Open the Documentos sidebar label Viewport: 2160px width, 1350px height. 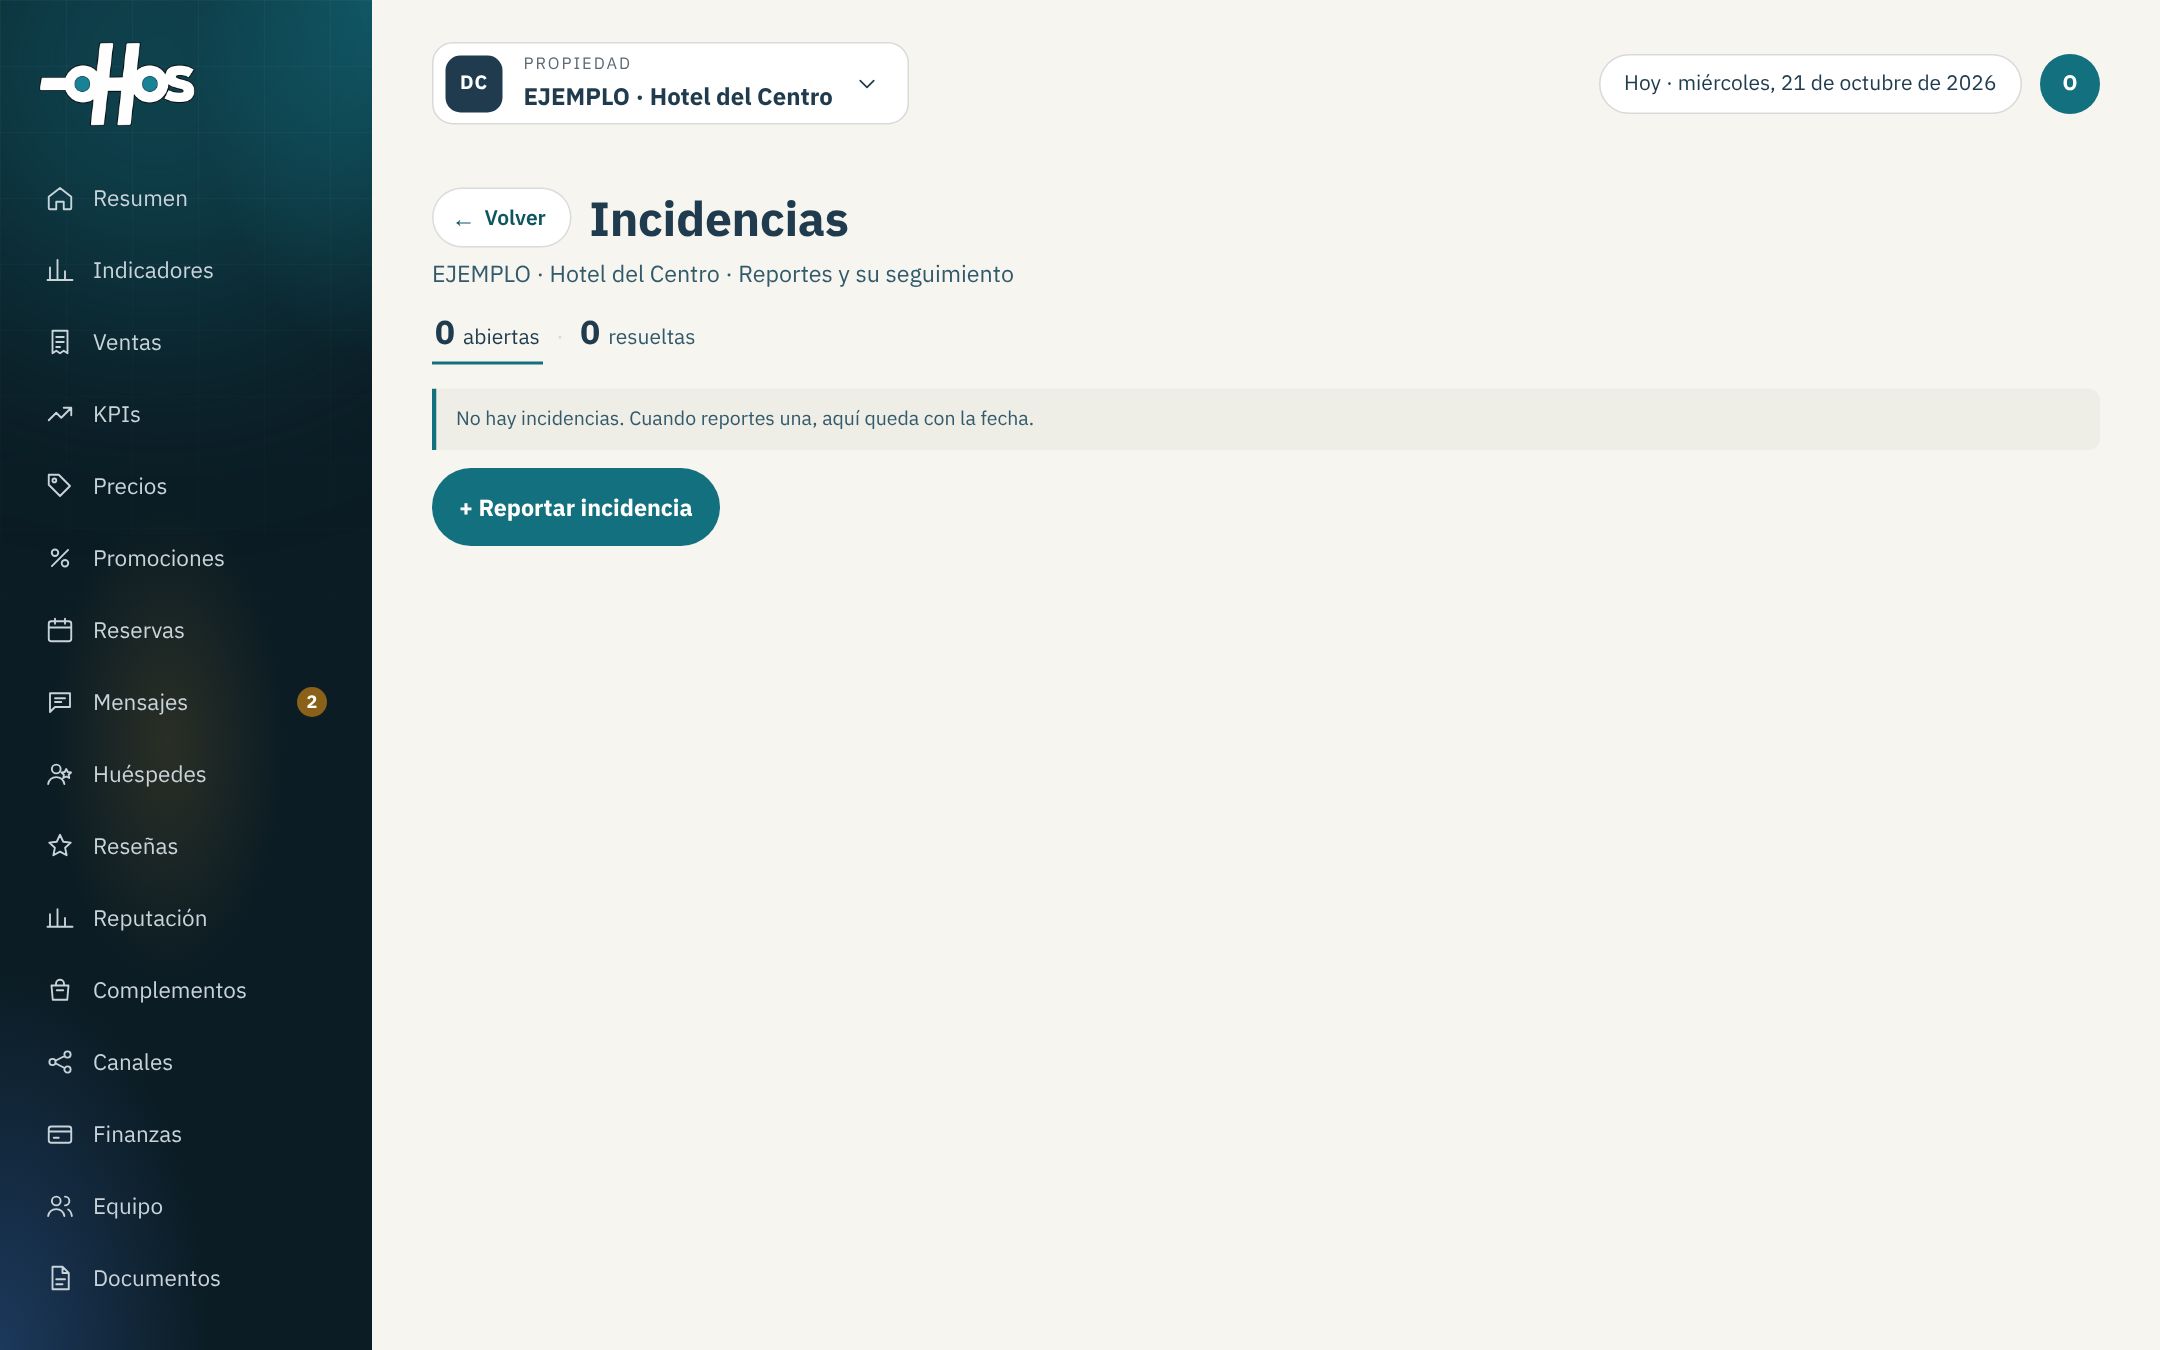(x=157, y=1278)
